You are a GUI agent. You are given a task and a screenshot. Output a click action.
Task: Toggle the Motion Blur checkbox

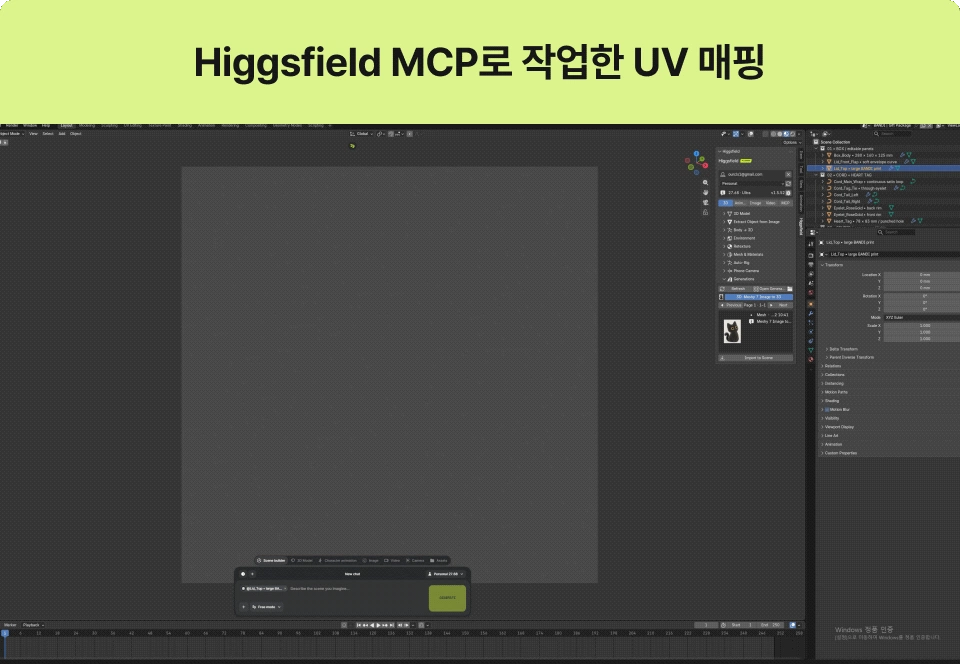click(x=827, y=409)
